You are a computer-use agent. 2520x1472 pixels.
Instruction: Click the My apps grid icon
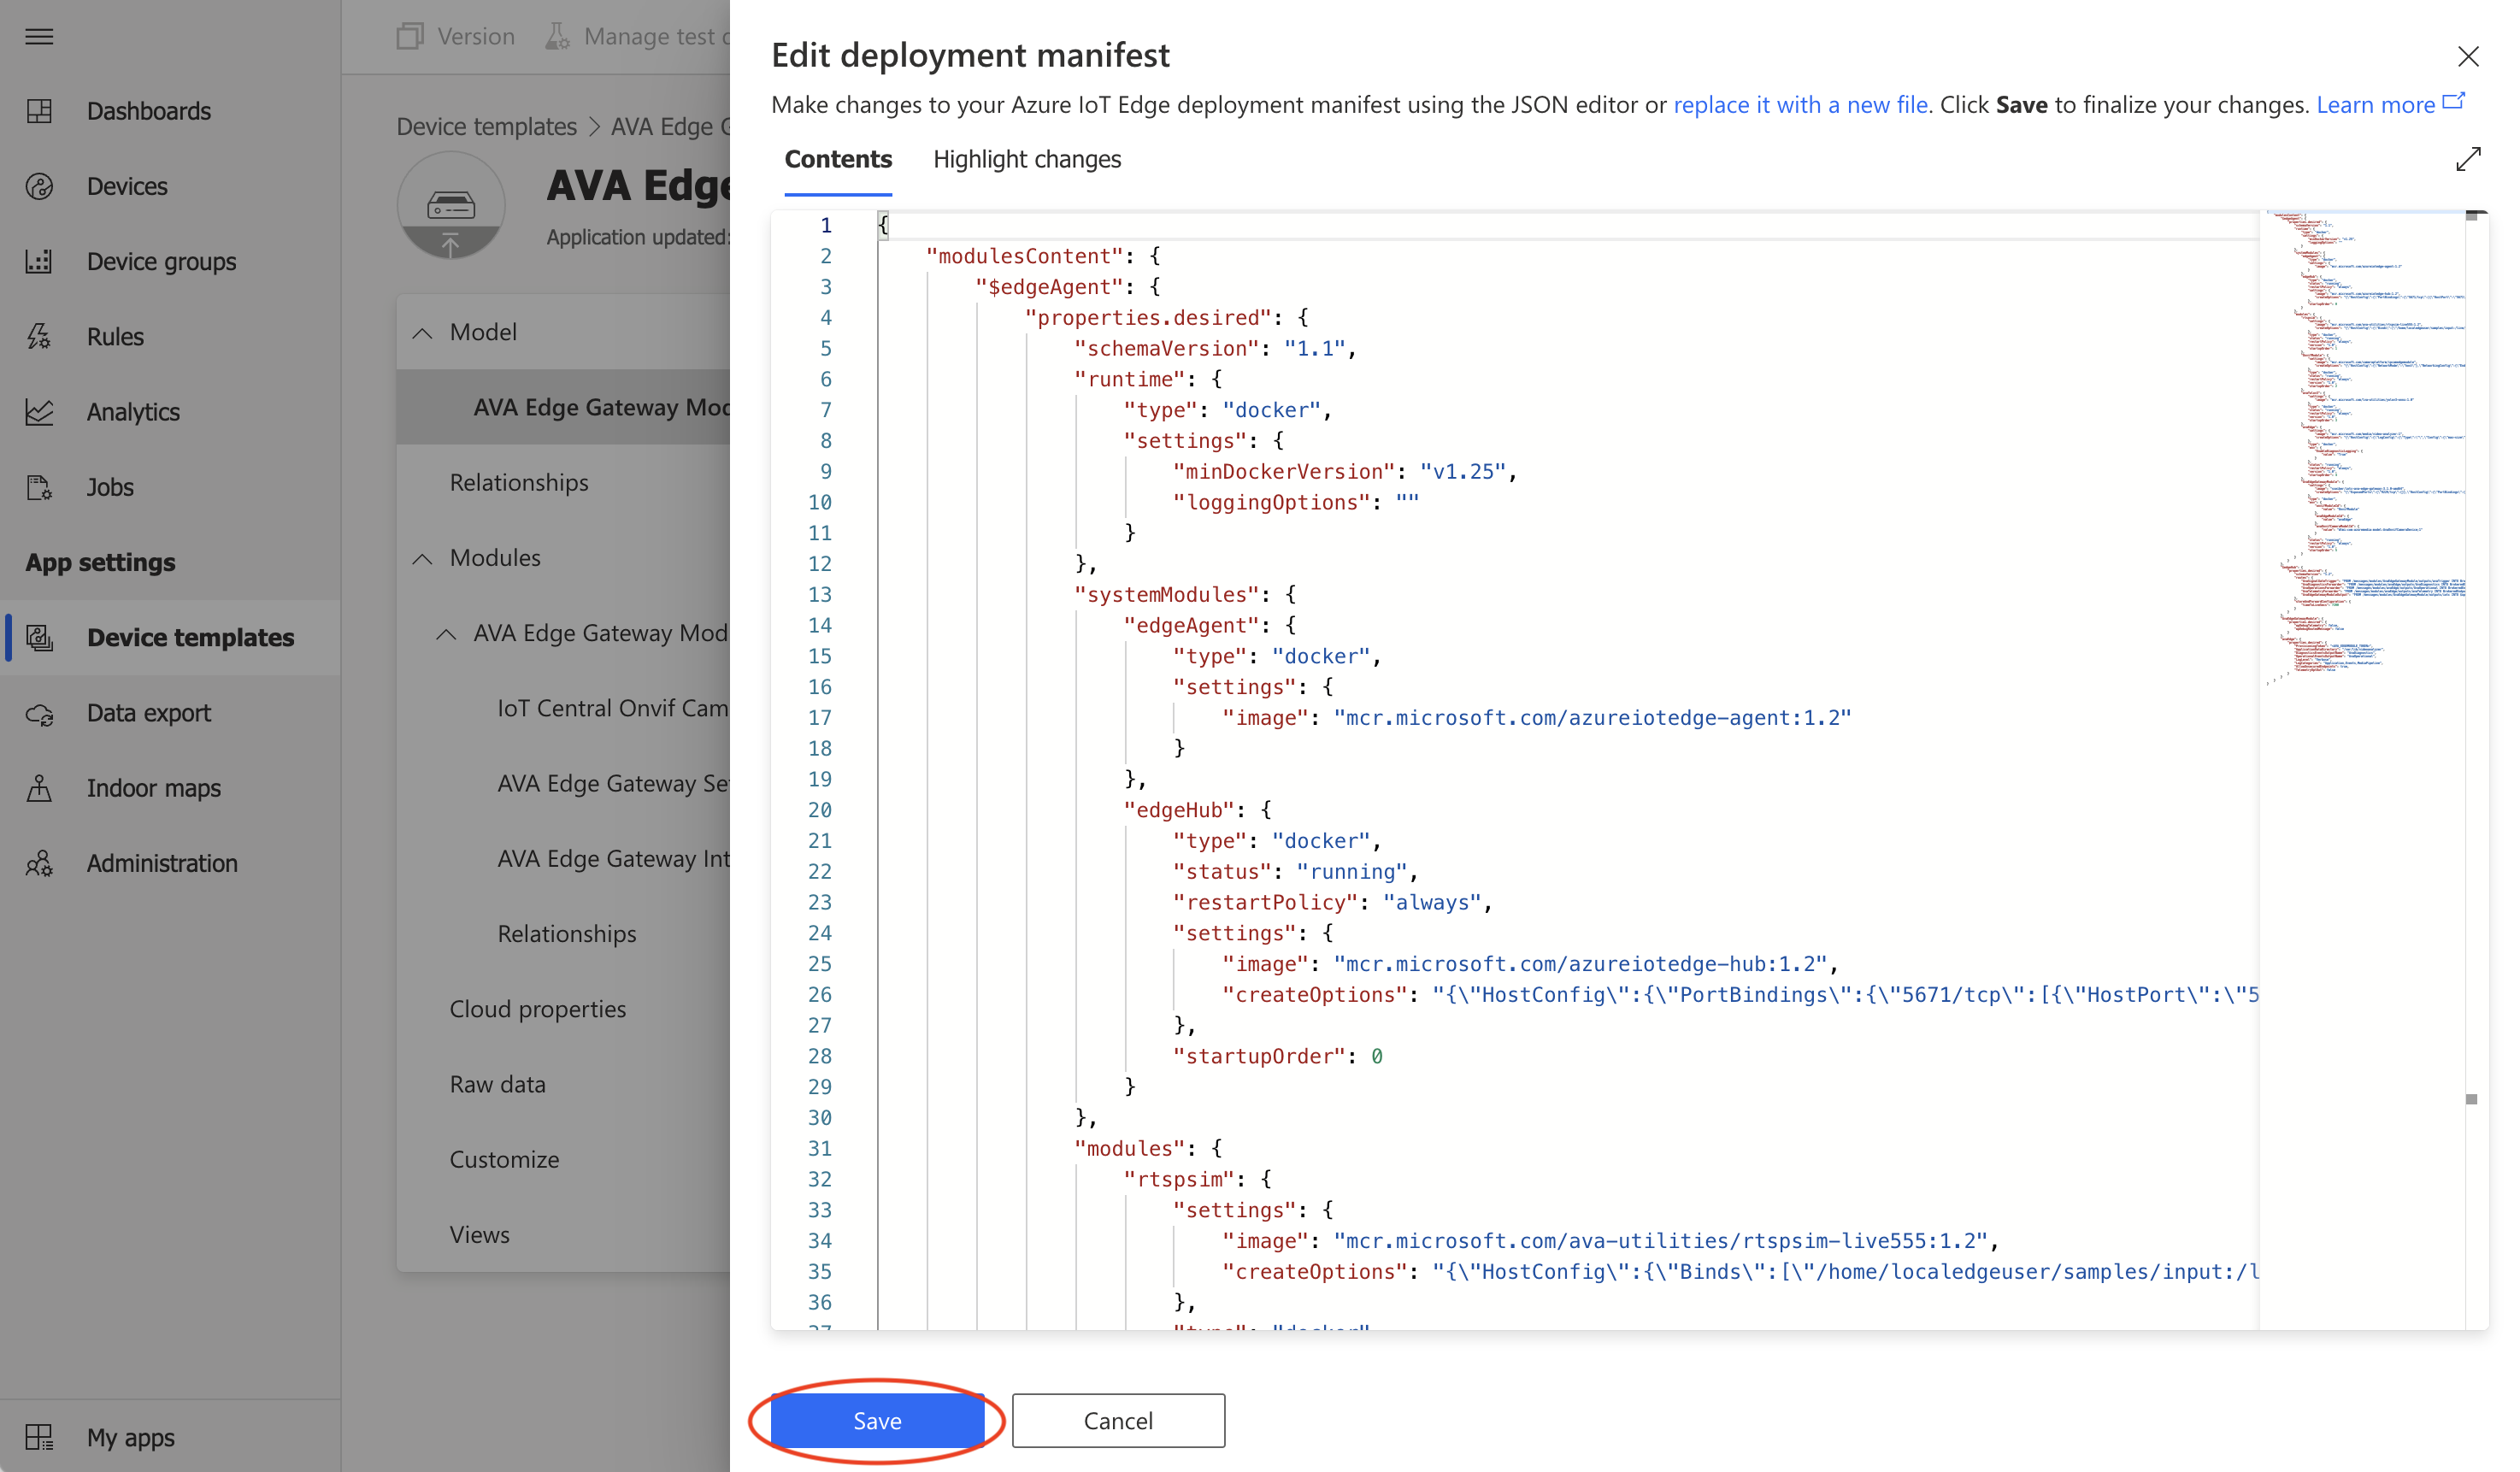coord(39,1437)
